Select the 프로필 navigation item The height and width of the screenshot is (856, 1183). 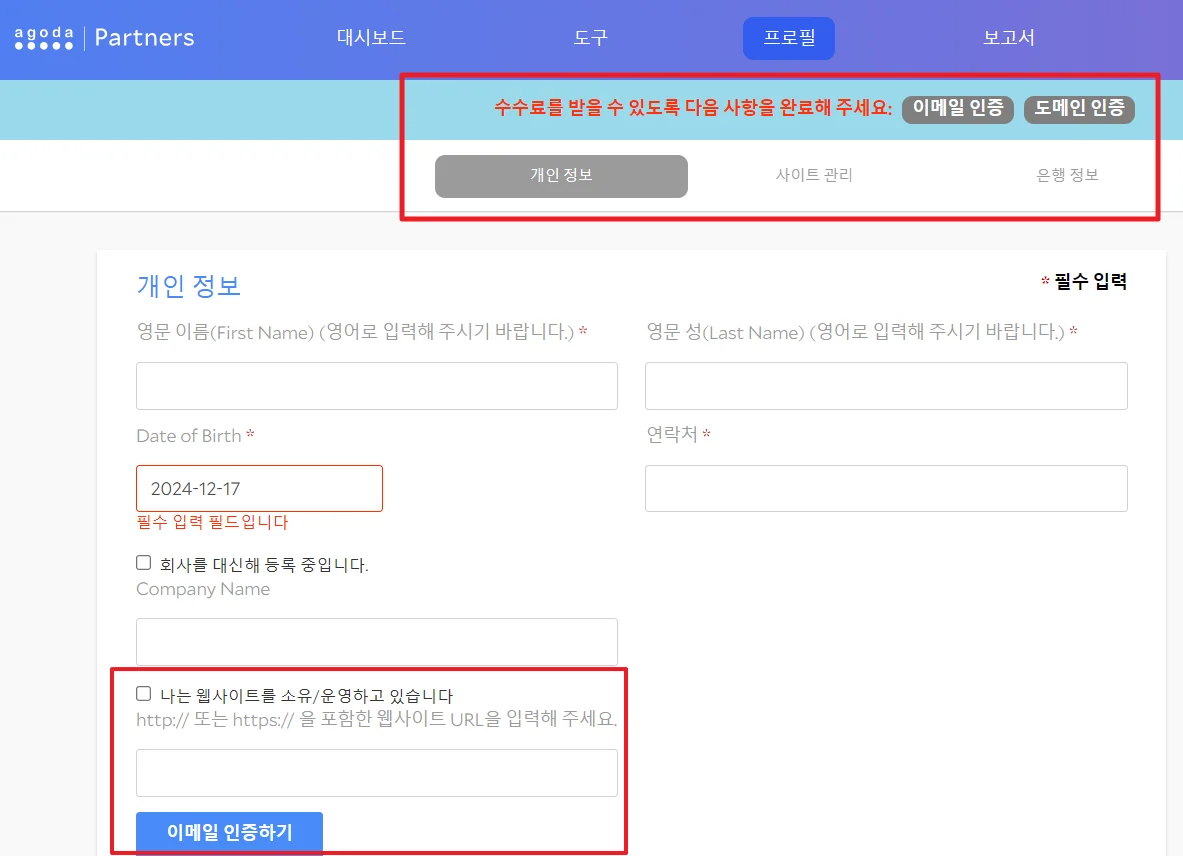pyautogui.click(x=788, y=37)
